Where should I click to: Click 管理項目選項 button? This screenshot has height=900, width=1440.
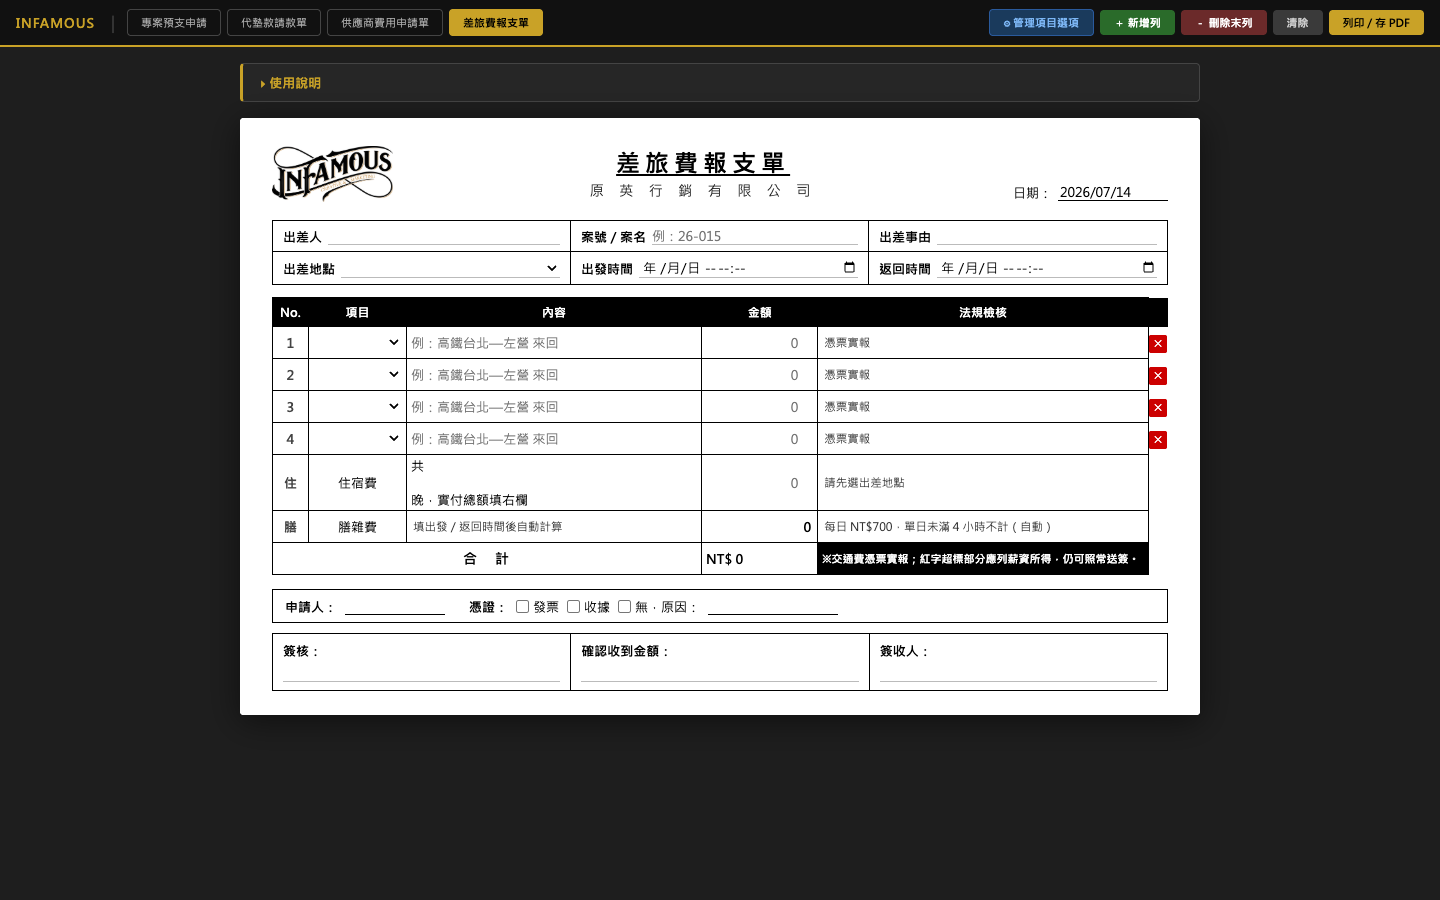(x=1041, y=23)
